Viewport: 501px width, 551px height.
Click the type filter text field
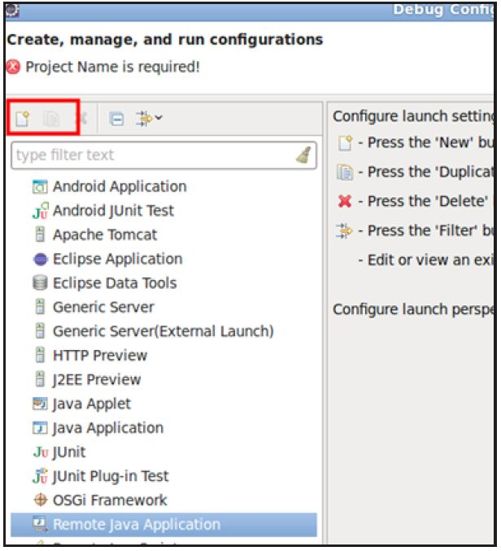[x=164, y=155]
